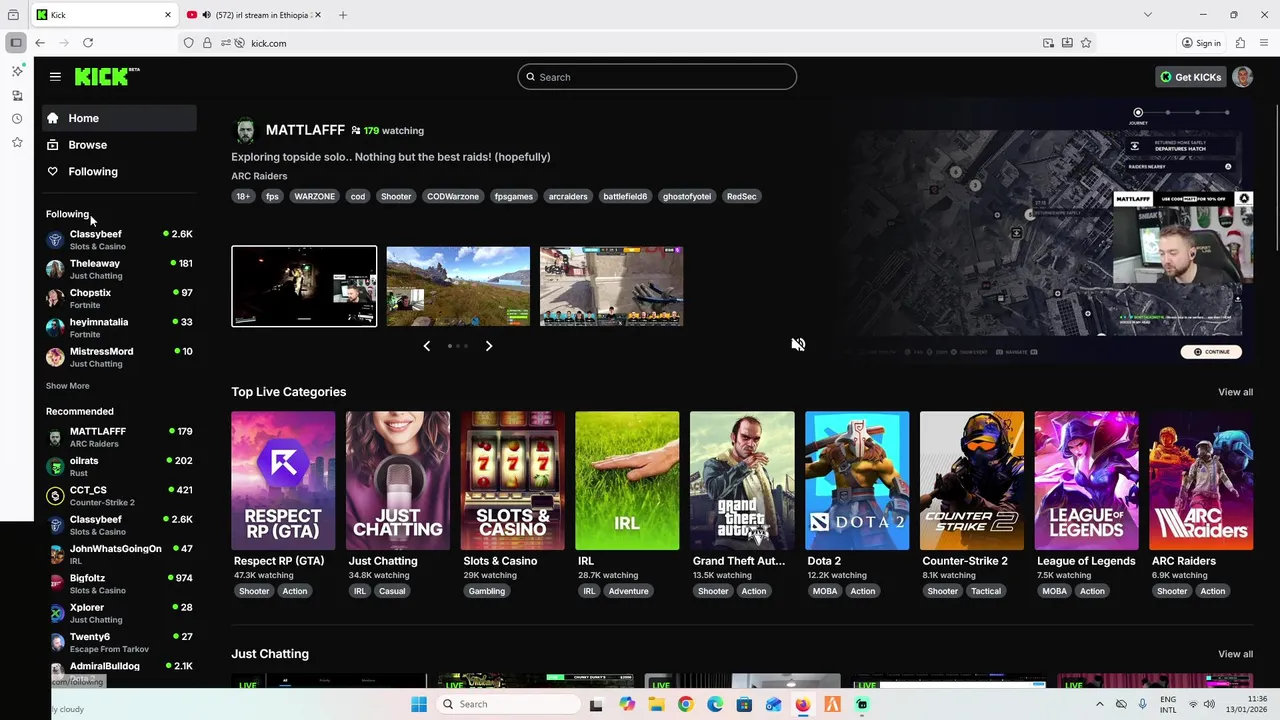Open File Explorer from the taskbar
The image size is (1280, 720).
(x=656, y=704)
